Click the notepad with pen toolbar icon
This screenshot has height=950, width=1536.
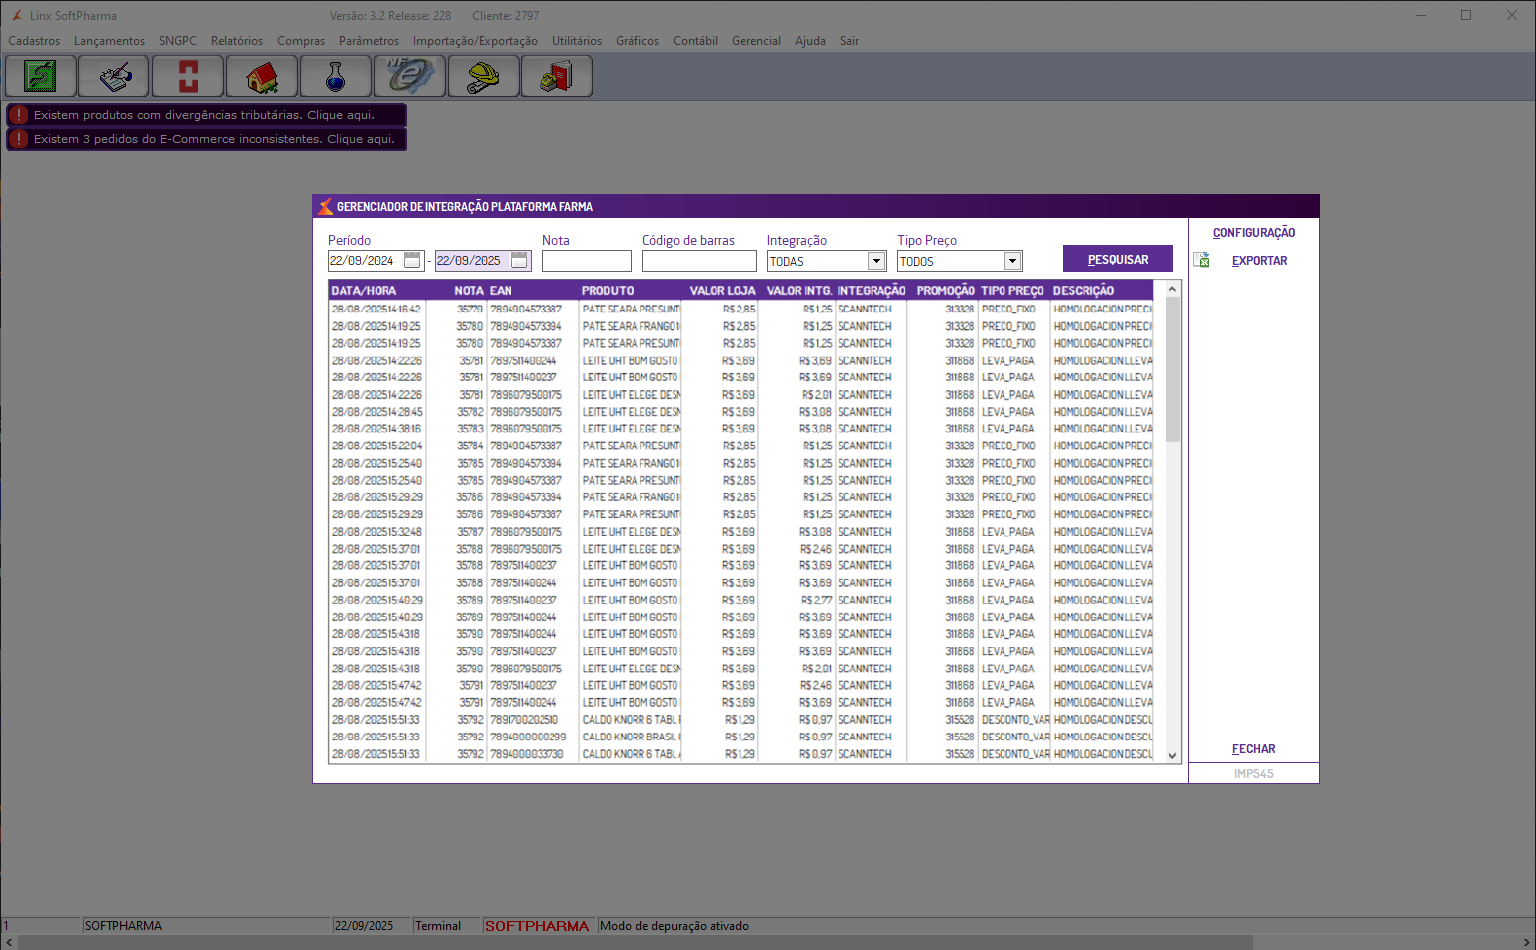[x=115, y=76]
